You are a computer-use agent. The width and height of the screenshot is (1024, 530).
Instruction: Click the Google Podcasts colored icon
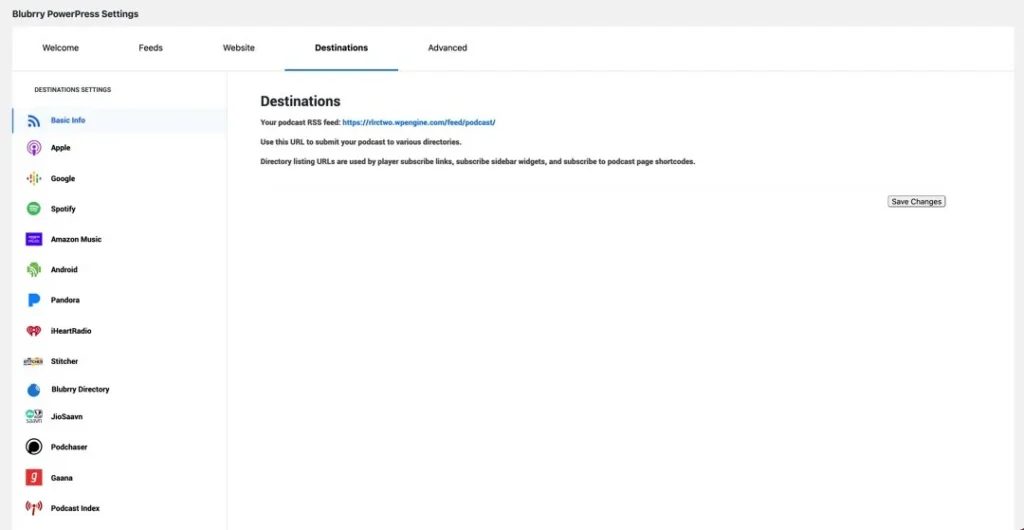[34, 179]
